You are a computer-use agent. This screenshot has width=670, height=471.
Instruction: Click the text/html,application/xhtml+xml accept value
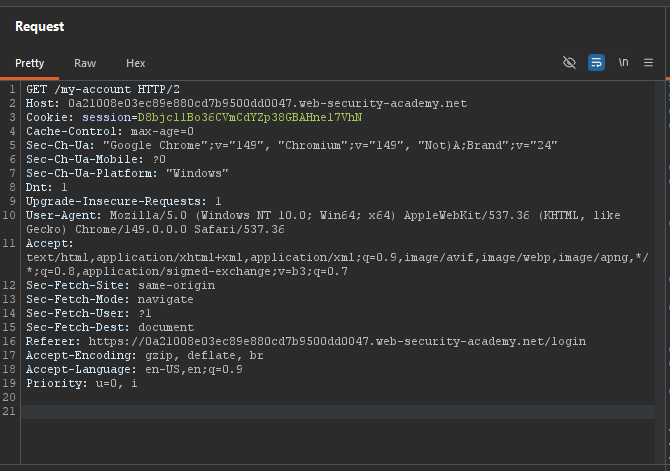338,264
